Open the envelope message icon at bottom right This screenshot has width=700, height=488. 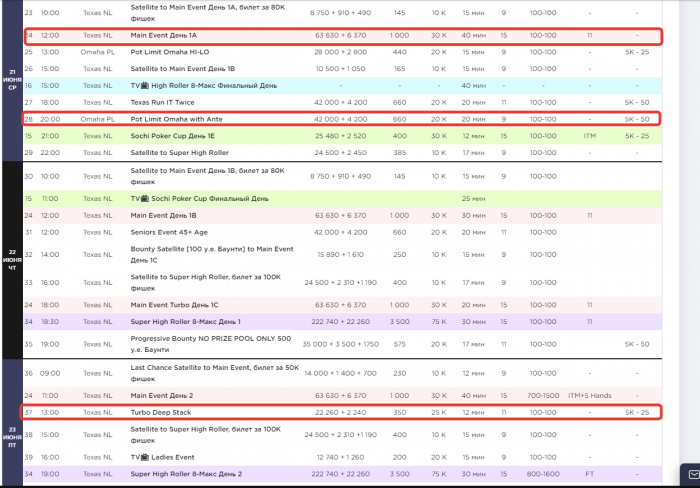point(690,472)
